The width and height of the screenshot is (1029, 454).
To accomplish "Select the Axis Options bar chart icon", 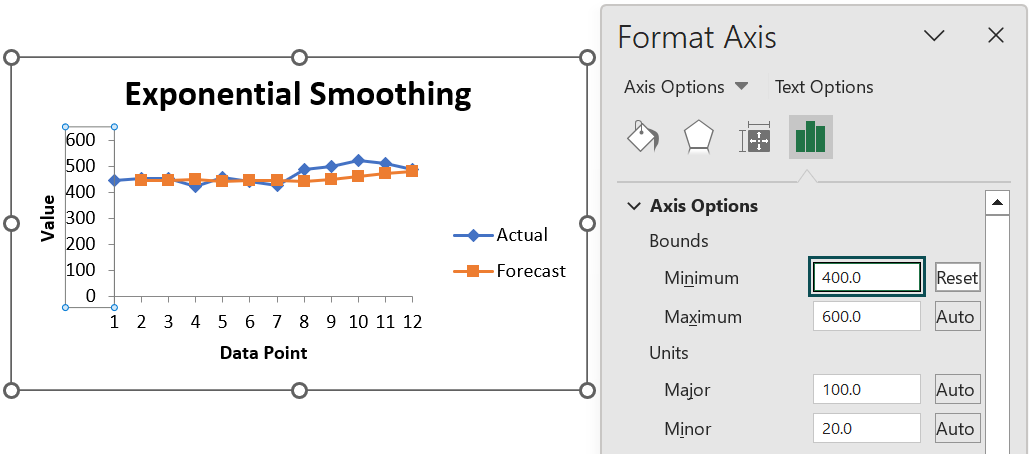I will 810,137.
